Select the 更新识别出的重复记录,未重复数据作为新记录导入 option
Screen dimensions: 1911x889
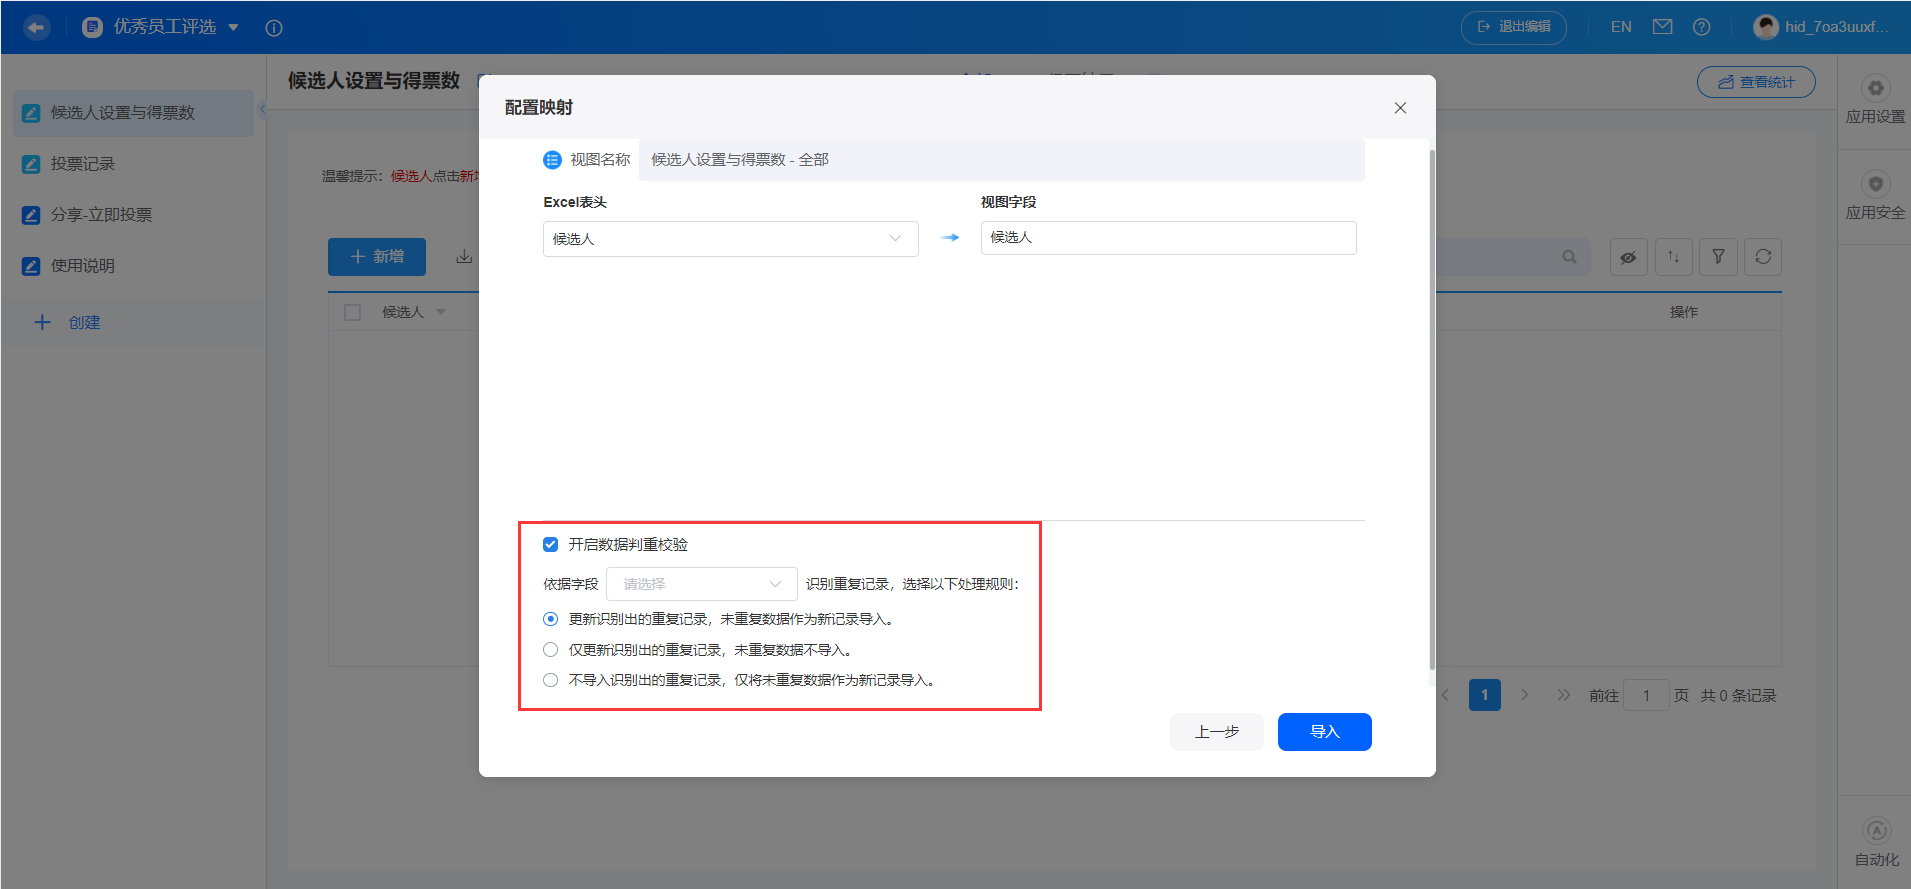click(x=550, y=620)
